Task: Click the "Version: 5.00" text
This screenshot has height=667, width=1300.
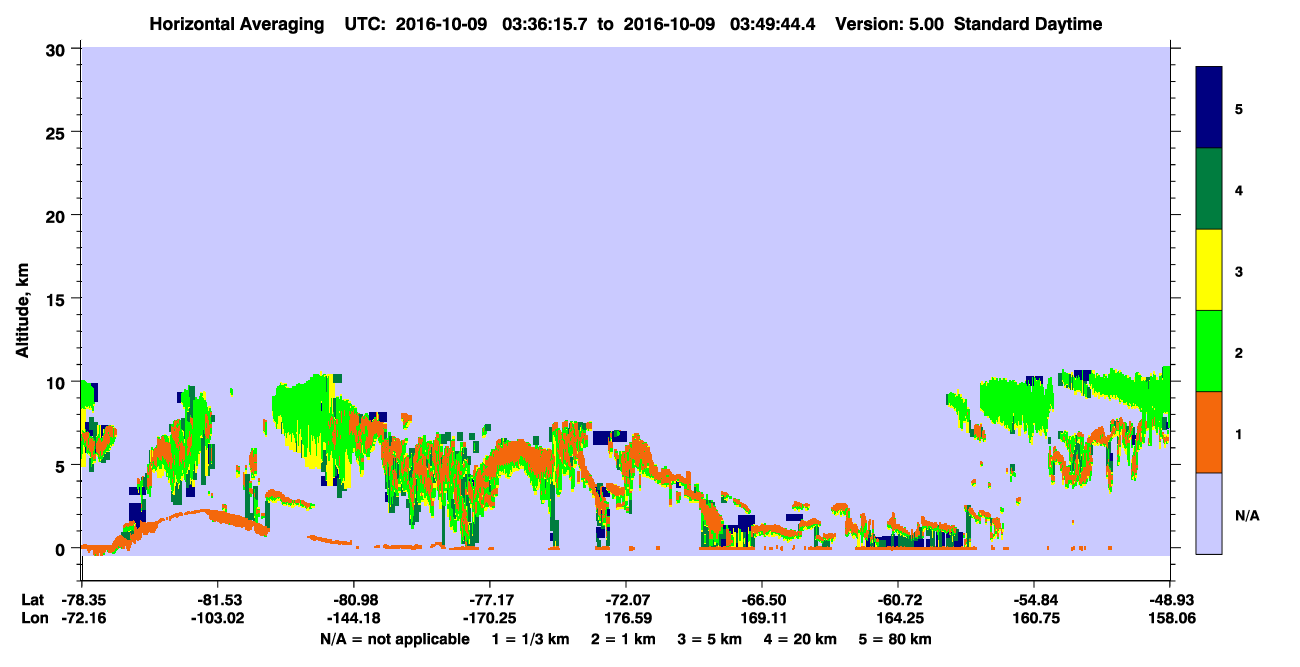Action: pyautogui.click(x=891, y=24)
